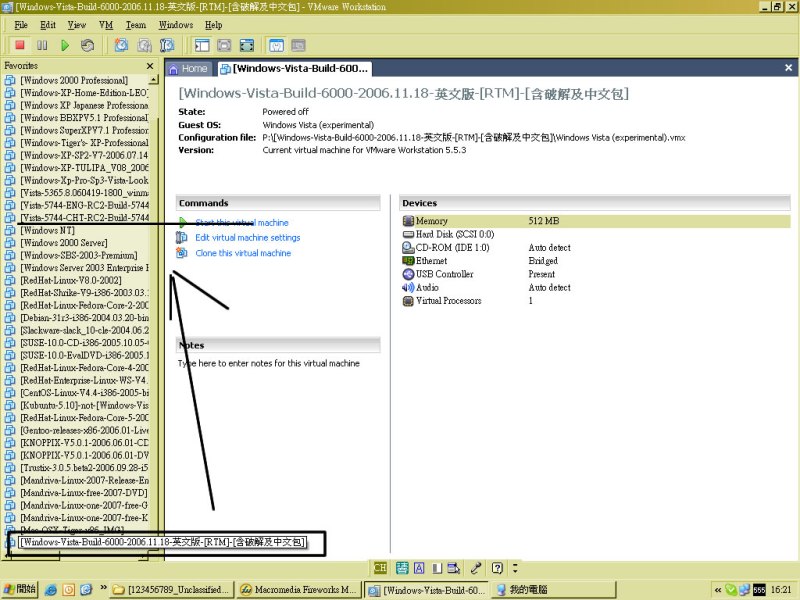
Task: Click the language bar tools wrench icon
Action: pyautogui.click(x=476, y=568)
